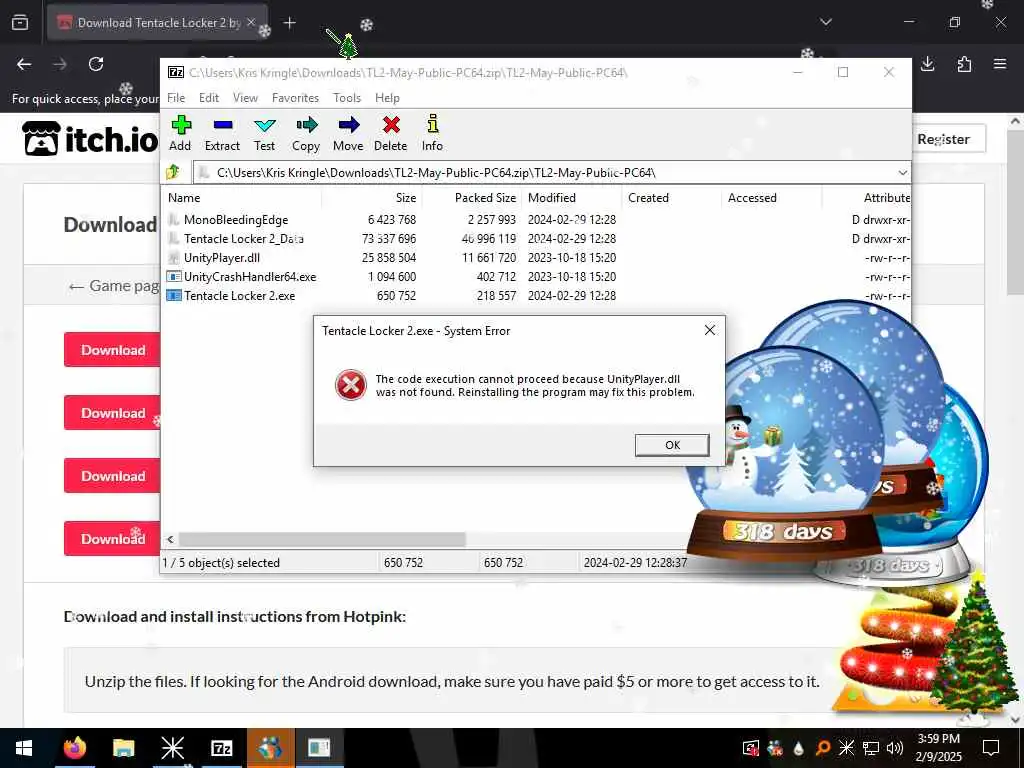This screenshot has height=768, width=1024.
Task: Go back to the Game page link
Action: click(x=114, y=286)
